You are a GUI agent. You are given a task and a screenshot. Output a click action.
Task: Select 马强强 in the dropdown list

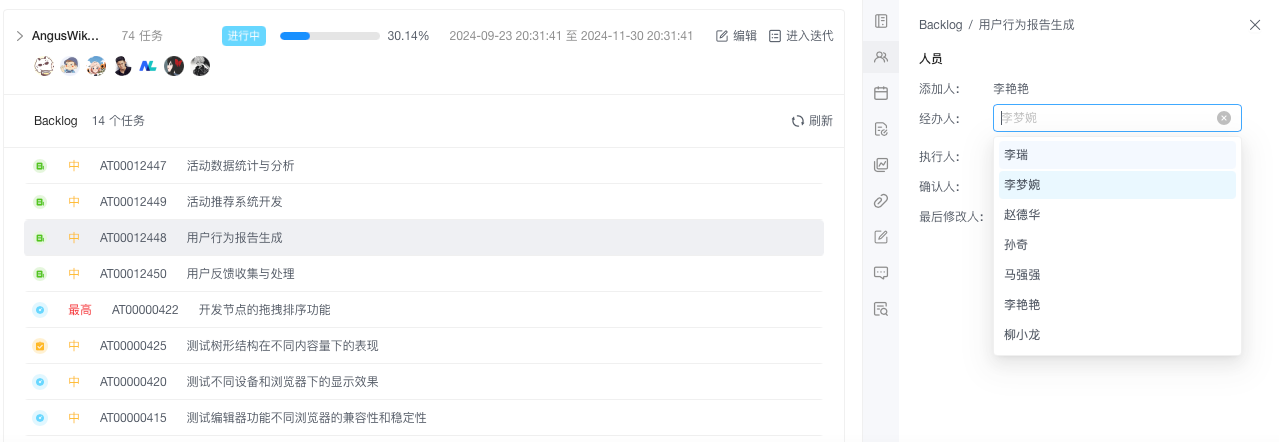tap(1117, 275)
